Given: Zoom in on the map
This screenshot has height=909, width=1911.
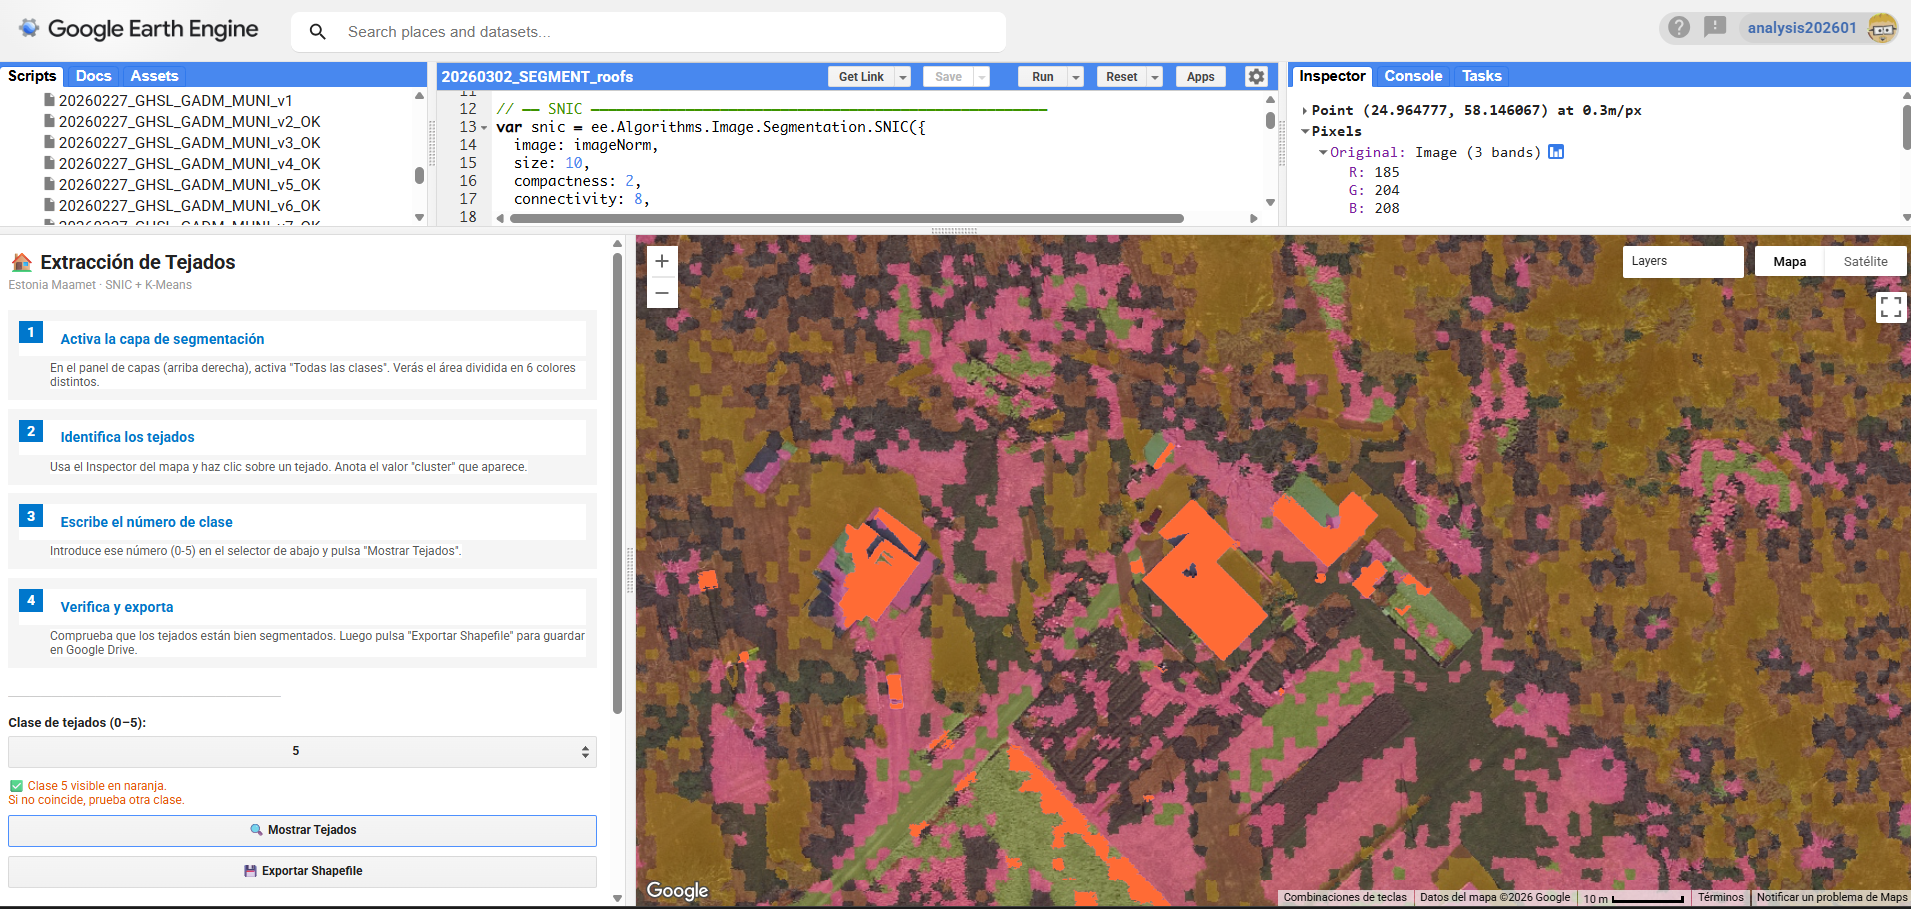Looking at the screenshot, I should pyautogui.click(x=662, y=261).
